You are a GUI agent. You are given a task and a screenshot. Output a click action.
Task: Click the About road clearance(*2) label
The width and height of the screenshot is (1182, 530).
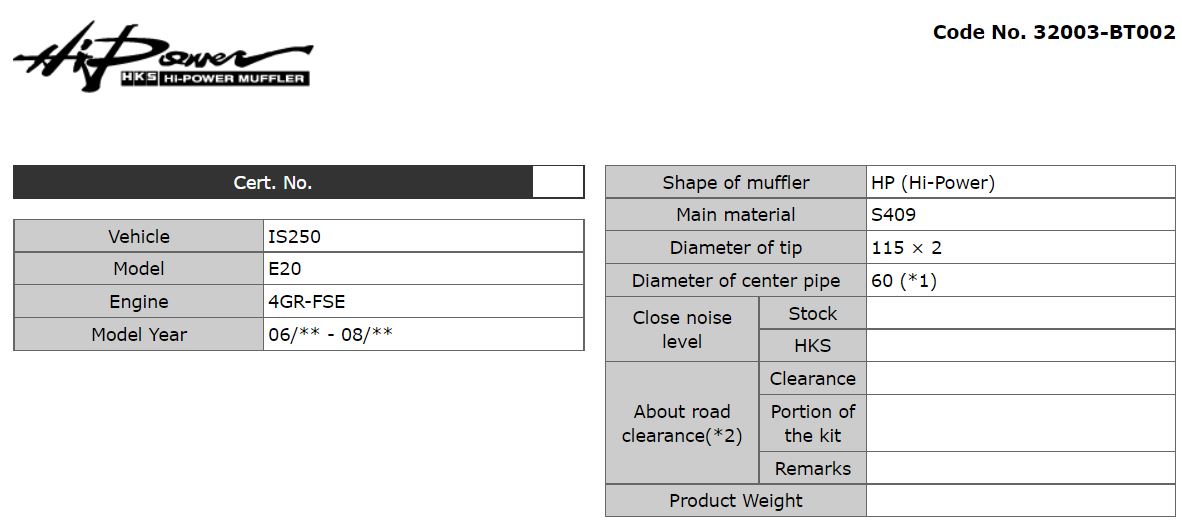pyautogui.click(x=682, y=423)
